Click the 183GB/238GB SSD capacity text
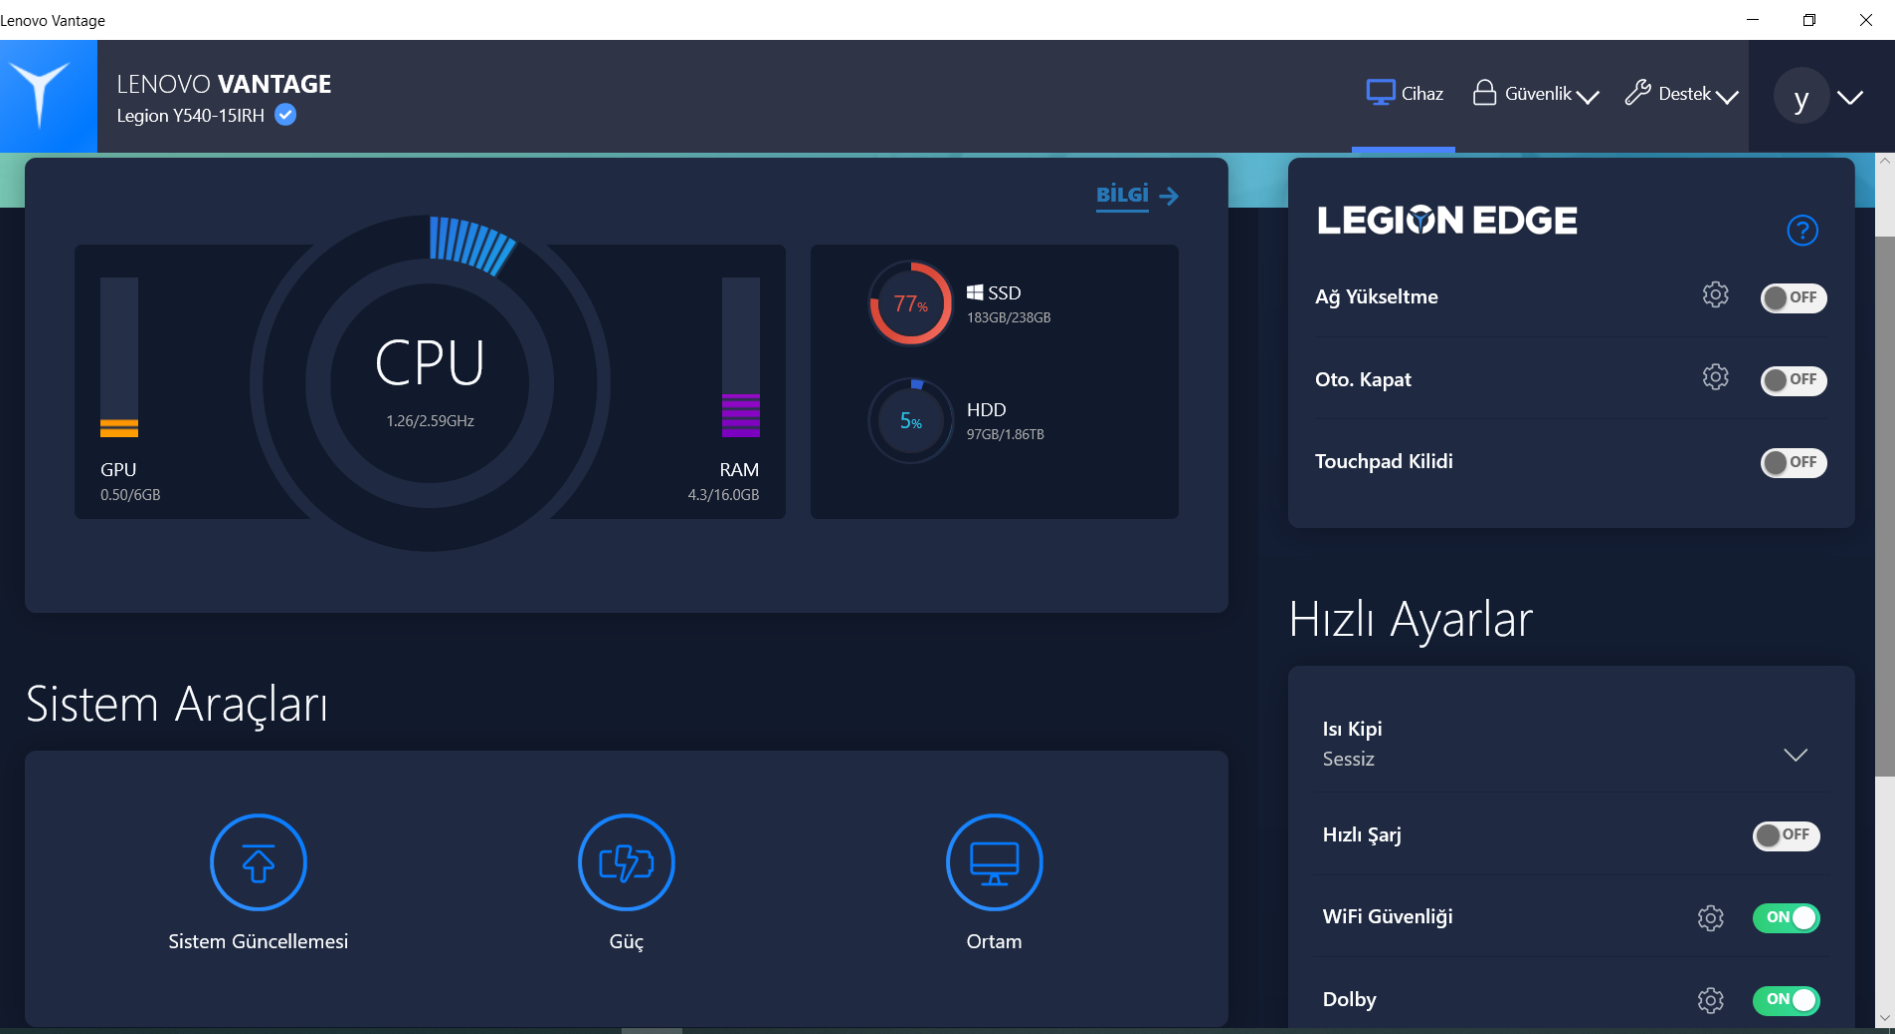 point(1009,318)
